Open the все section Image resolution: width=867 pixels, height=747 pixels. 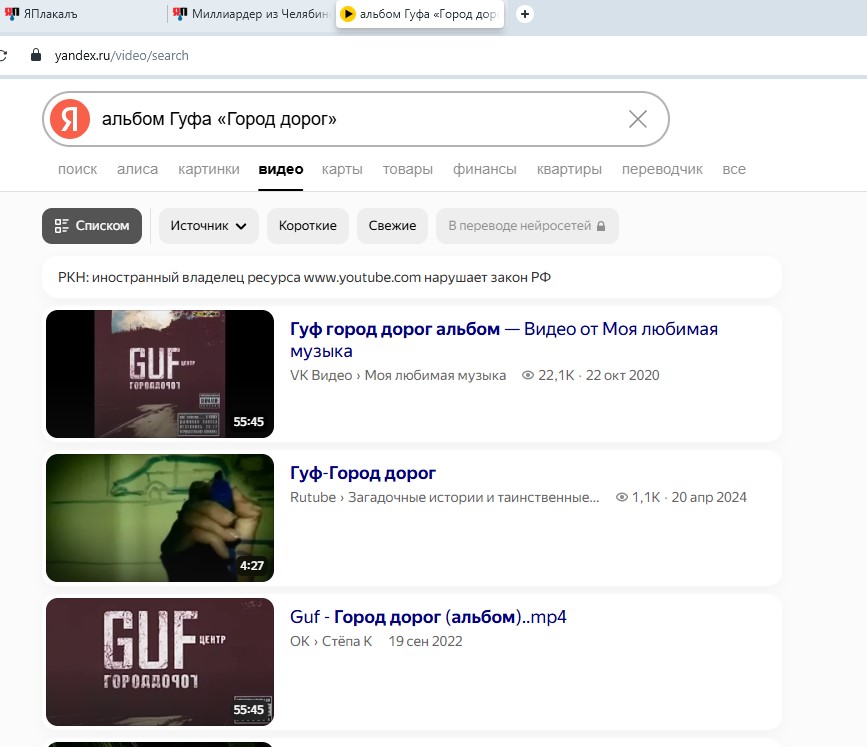tap(734, 169)
